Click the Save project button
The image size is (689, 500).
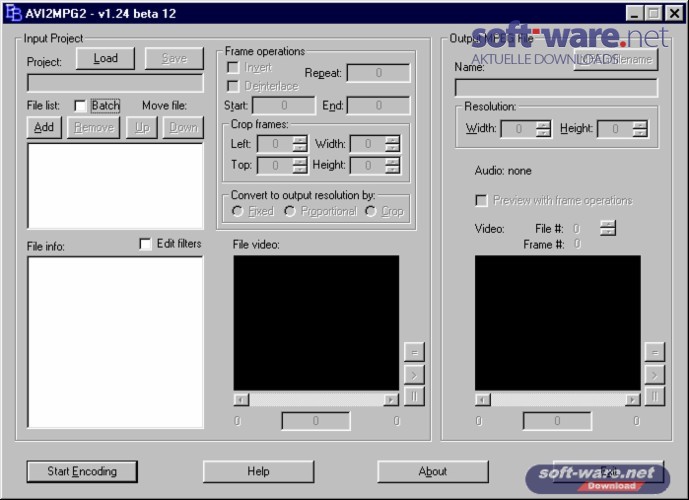pyautogui.click(x=174, y=58)
